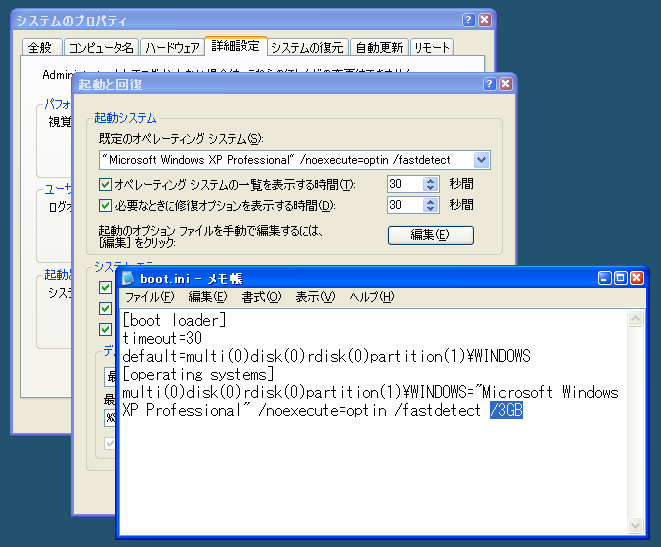
Task: Switch to コンピュータ名 tab
Action: coord(101,47)
